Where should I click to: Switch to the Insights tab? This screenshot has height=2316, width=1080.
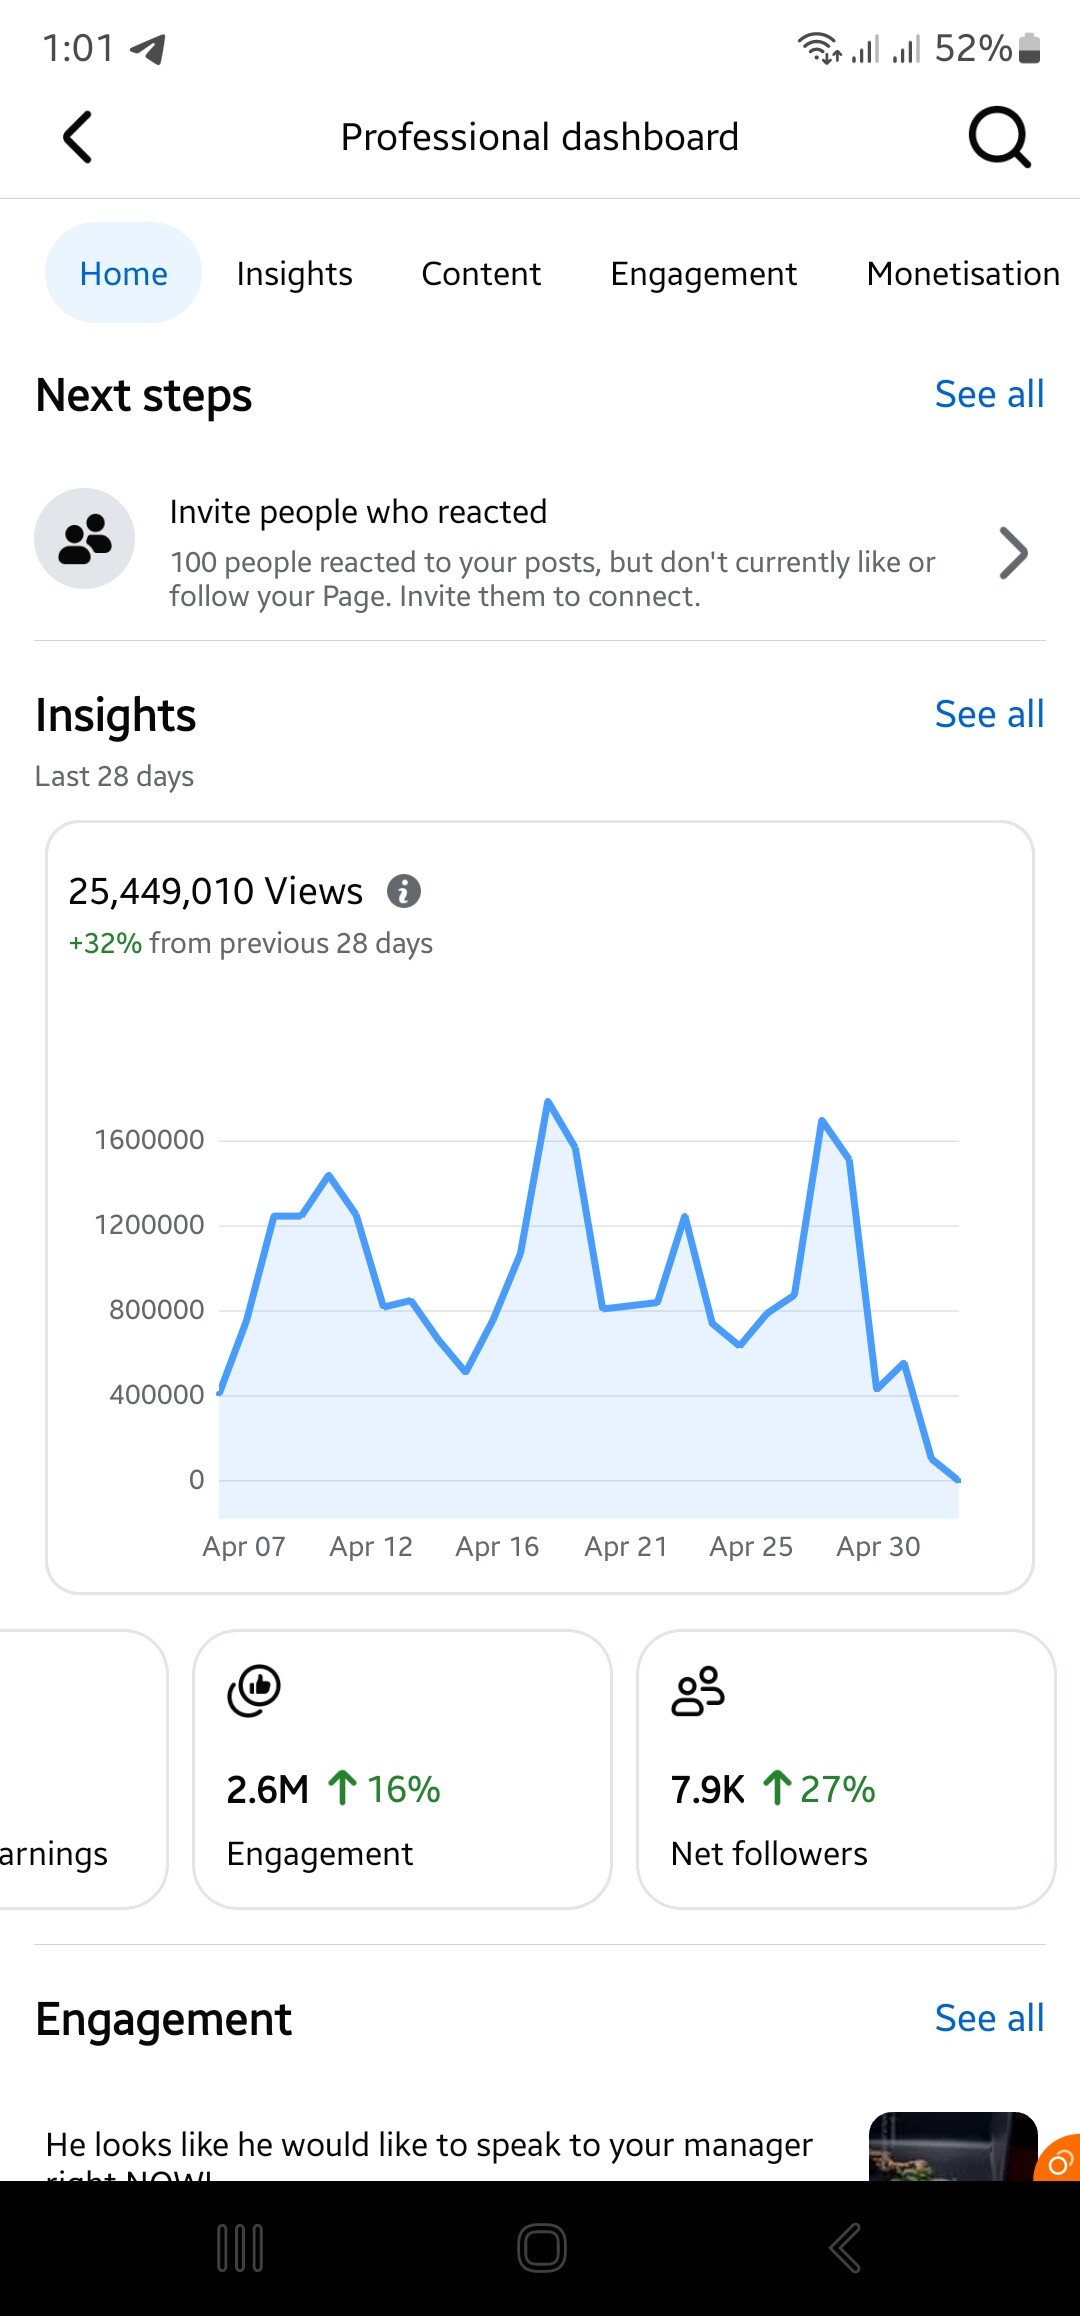pos(295,273)
